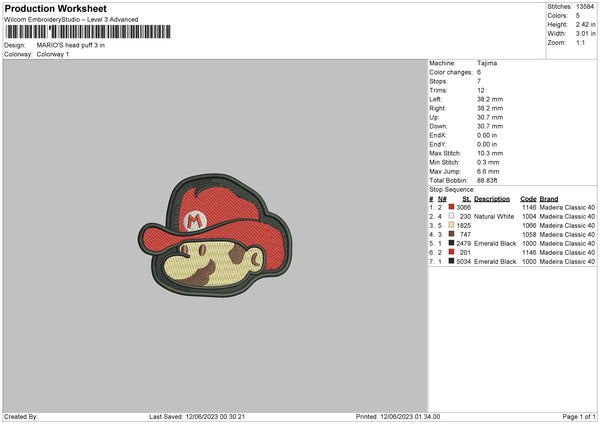Click the 'Colorway 1' value
The width and height of the screenshot is (600, 424).
pos(53,54)
